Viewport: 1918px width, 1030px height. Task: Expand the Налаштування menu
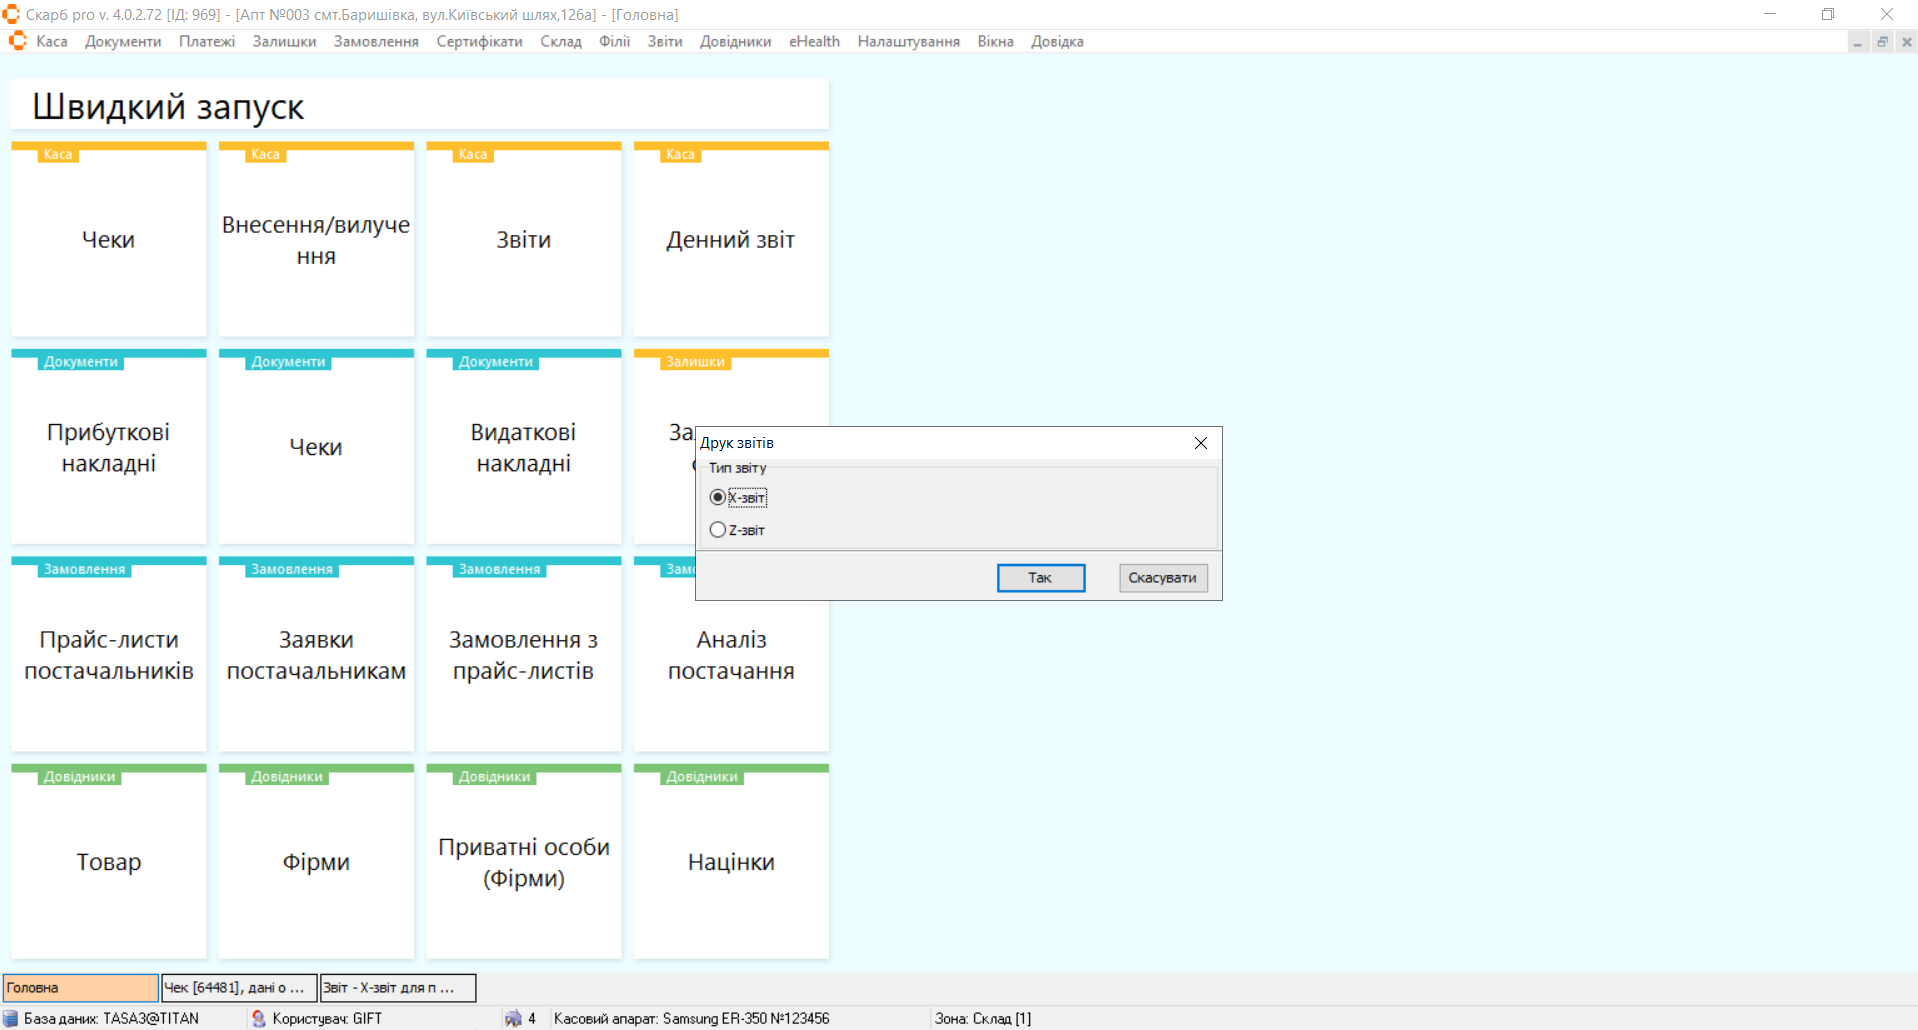(x=908, y=41)
